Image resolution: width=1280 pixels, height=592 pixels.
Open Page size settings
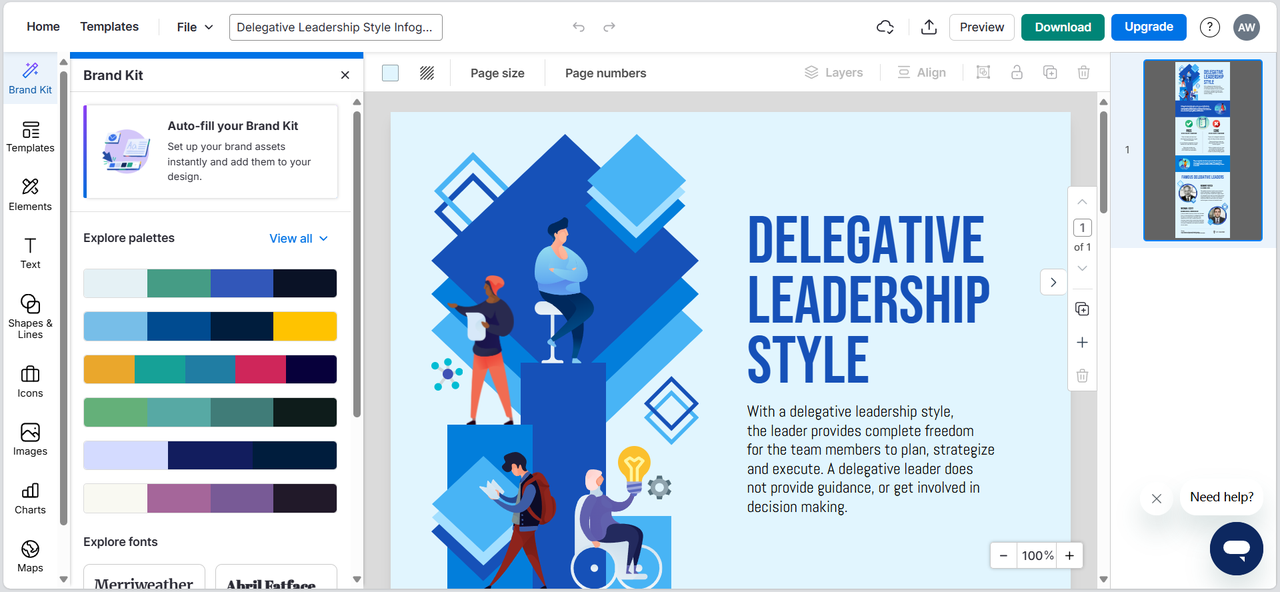click(497, 73)
